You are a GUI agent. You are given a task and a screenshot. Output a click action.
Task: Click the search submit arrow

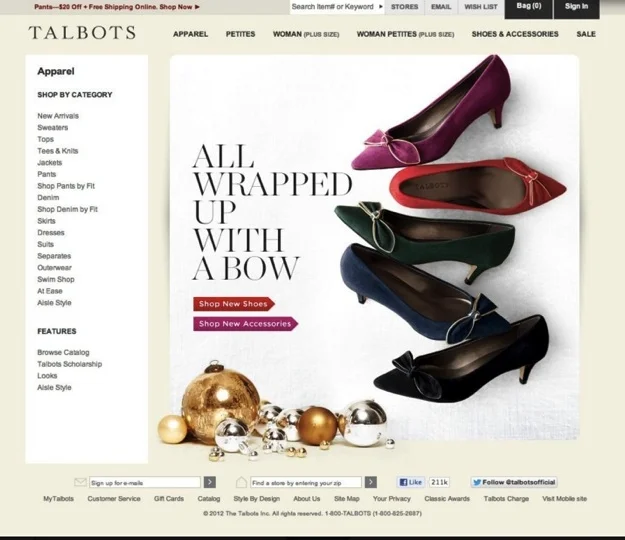point(381,7)
